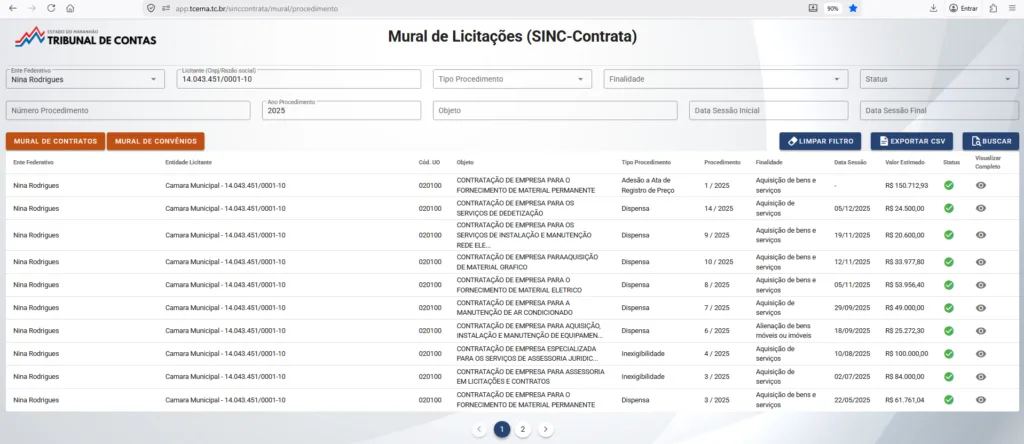Image resolution: width=1024 pixels, height=444 pixels.
Task: Open the browser downloads icon
Action: (x=933, y=8)
